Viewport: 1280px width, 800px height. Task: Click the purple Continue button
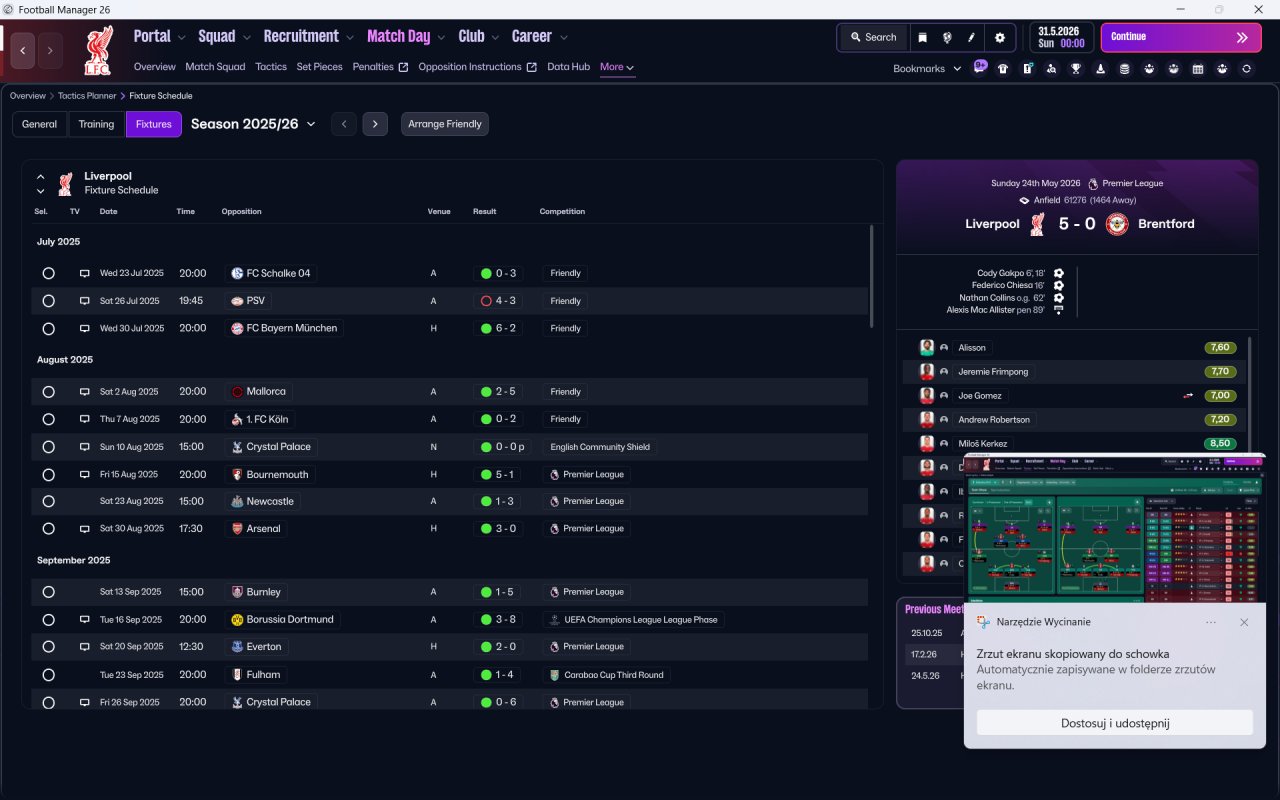tap(1181, 37)
